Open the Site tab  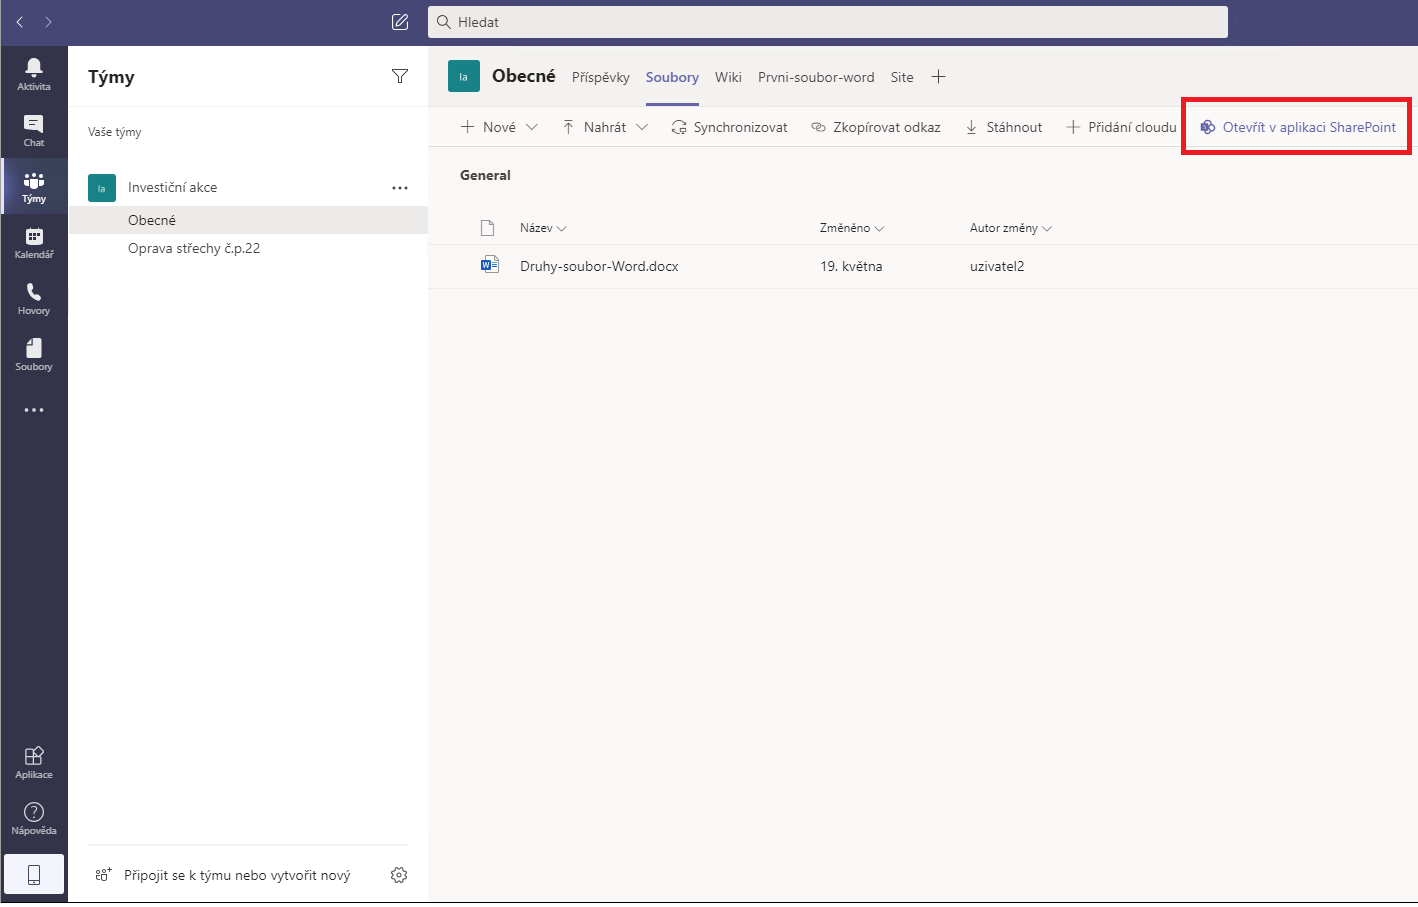(x=902, y=77)
